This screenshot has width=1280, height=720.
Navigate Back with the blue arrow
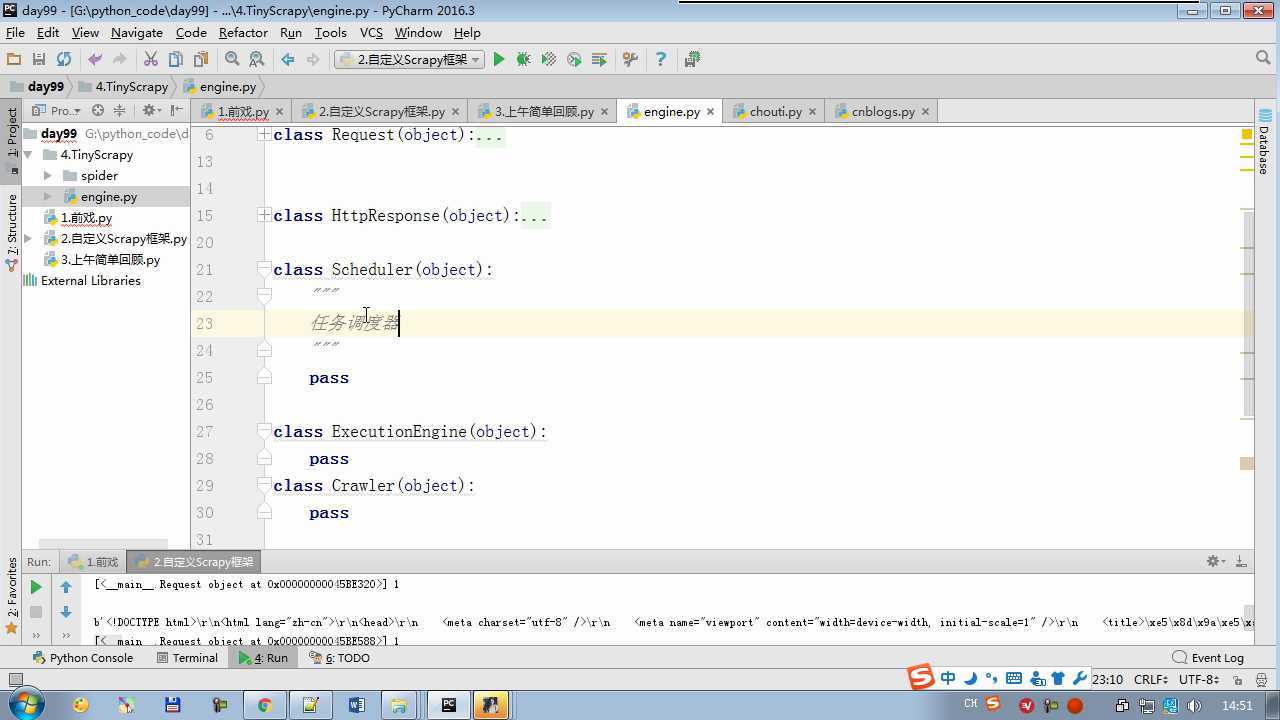point(288,60)
